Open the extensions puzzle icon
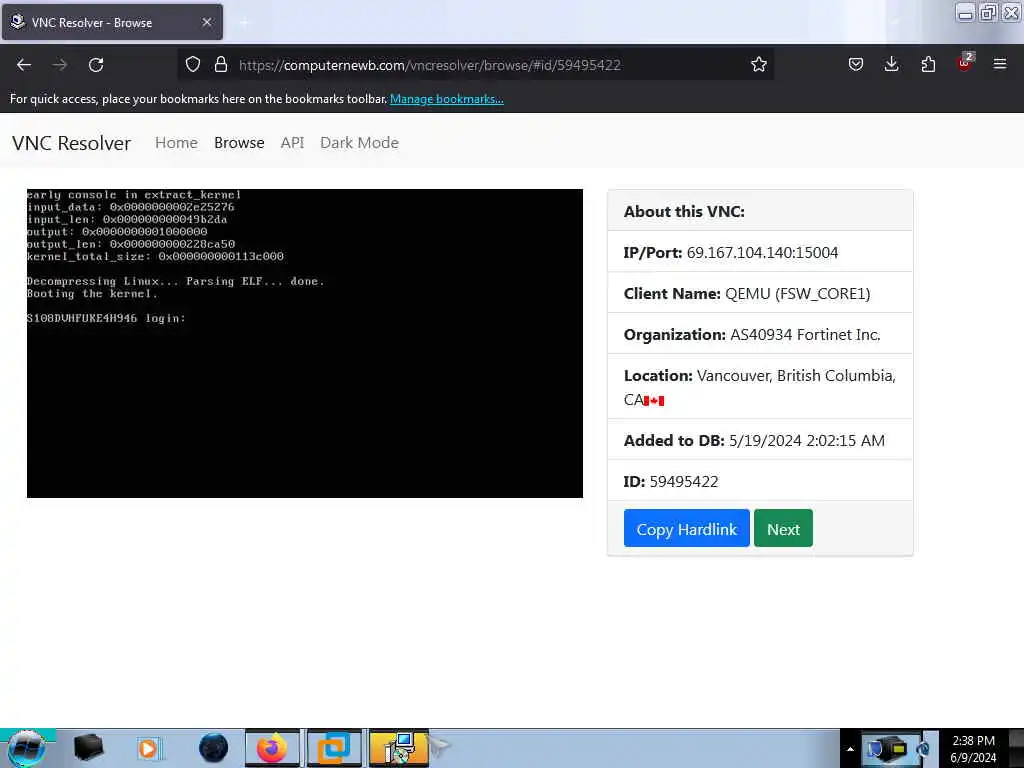Viewport: 1024px width, 768px height. click(928, 65)
